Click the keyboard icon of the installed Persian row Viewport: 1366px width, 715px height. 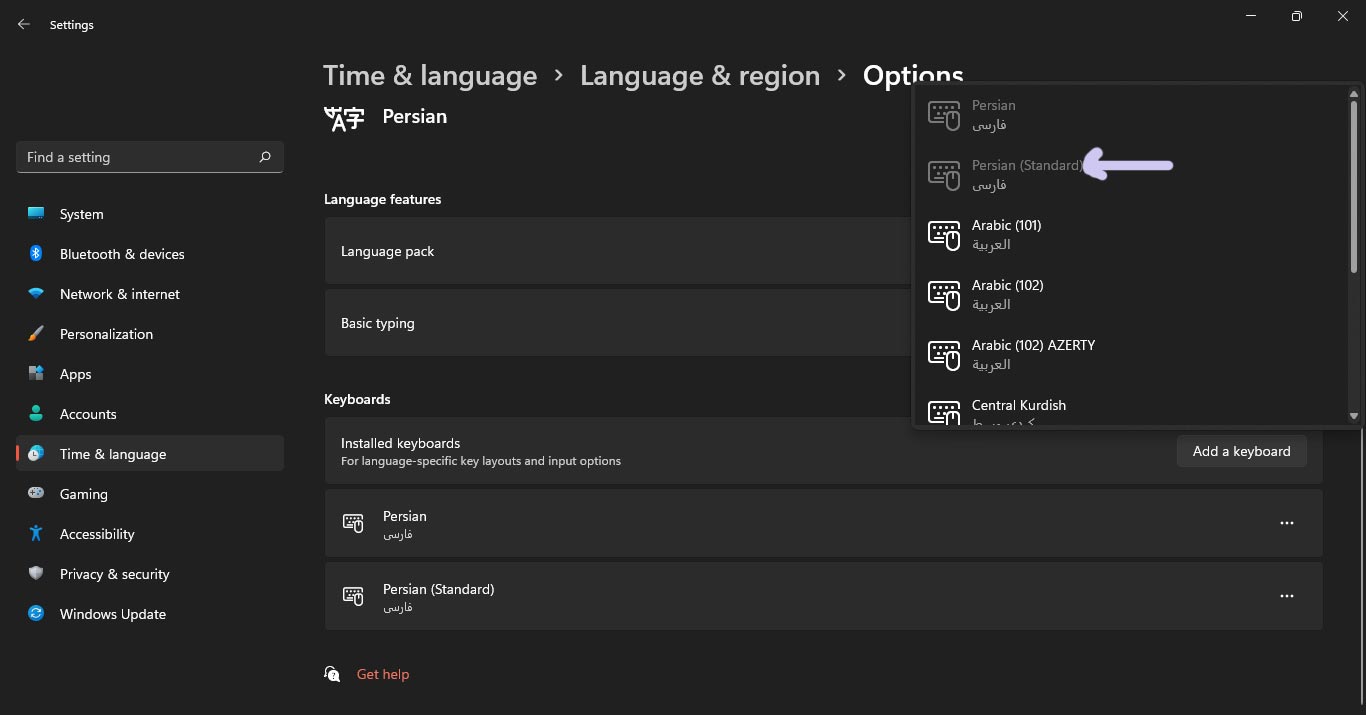pyautogui.click(x=353, y=523)
